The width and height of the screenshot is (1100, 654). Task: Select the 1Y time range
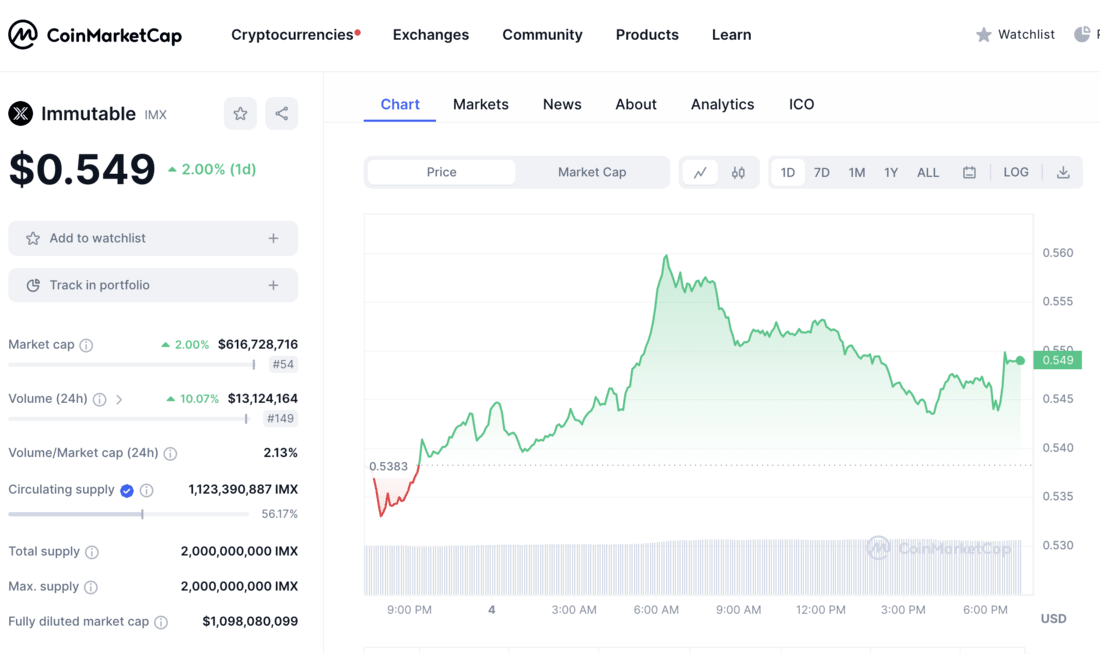[891, 173]
